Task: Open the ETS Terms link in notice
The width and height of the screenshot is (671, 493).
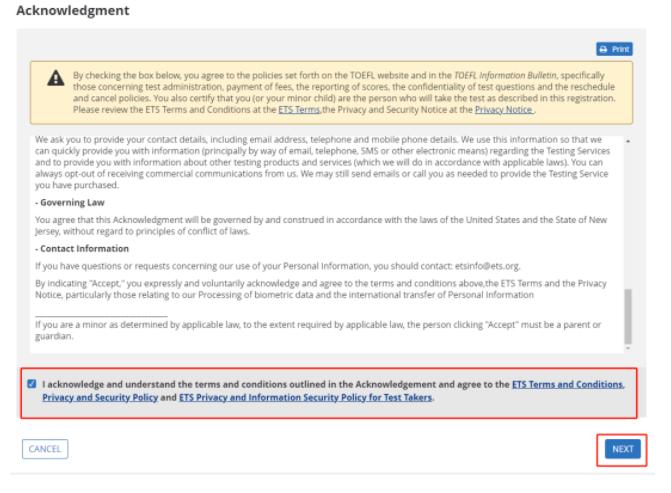Action: coord(299,110)
